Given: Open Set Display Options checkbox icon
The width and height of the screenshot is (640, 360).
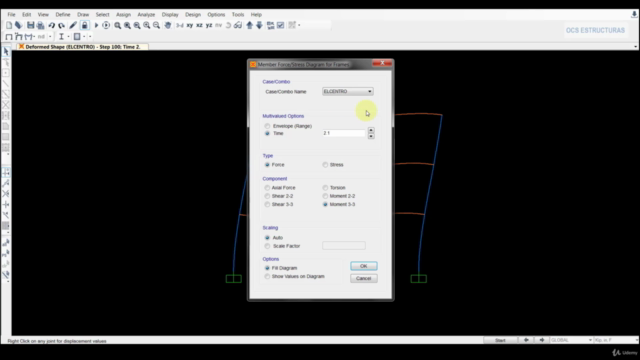Looking at the screenshot, I should [x=280, y=25].
